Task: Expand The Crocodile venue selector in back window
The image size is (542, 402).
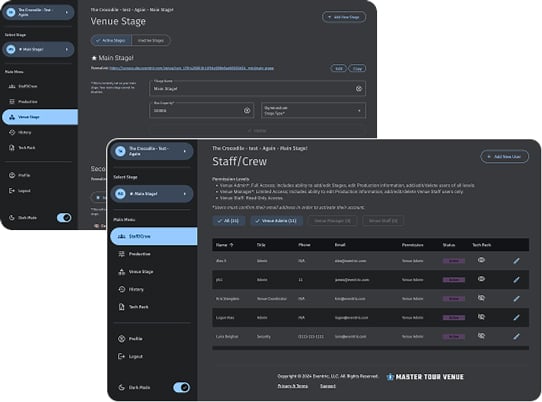Action: [39, 12]
